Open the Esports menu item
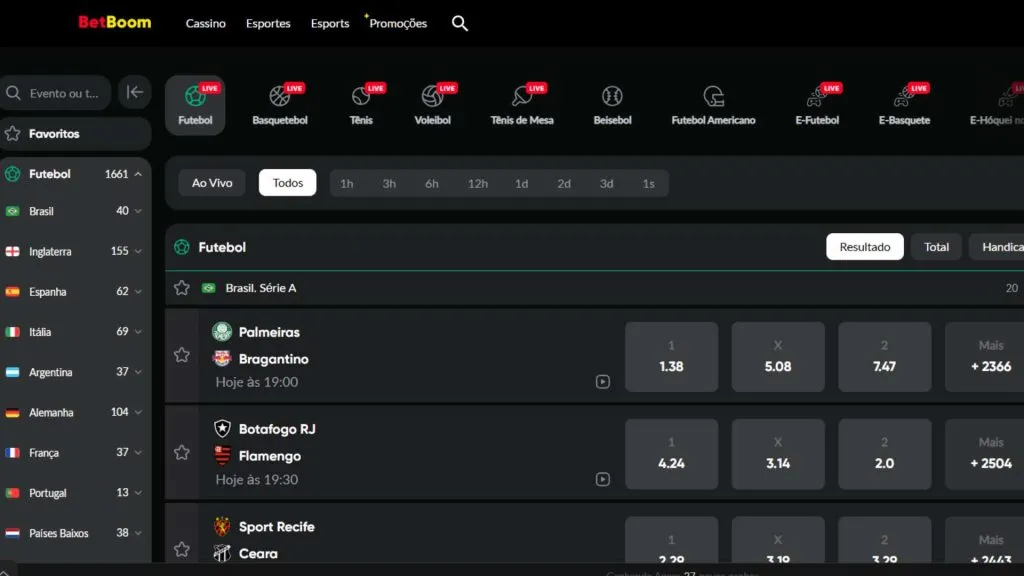The height and width of the screenshot is (576, 1024). coord(329,23)
